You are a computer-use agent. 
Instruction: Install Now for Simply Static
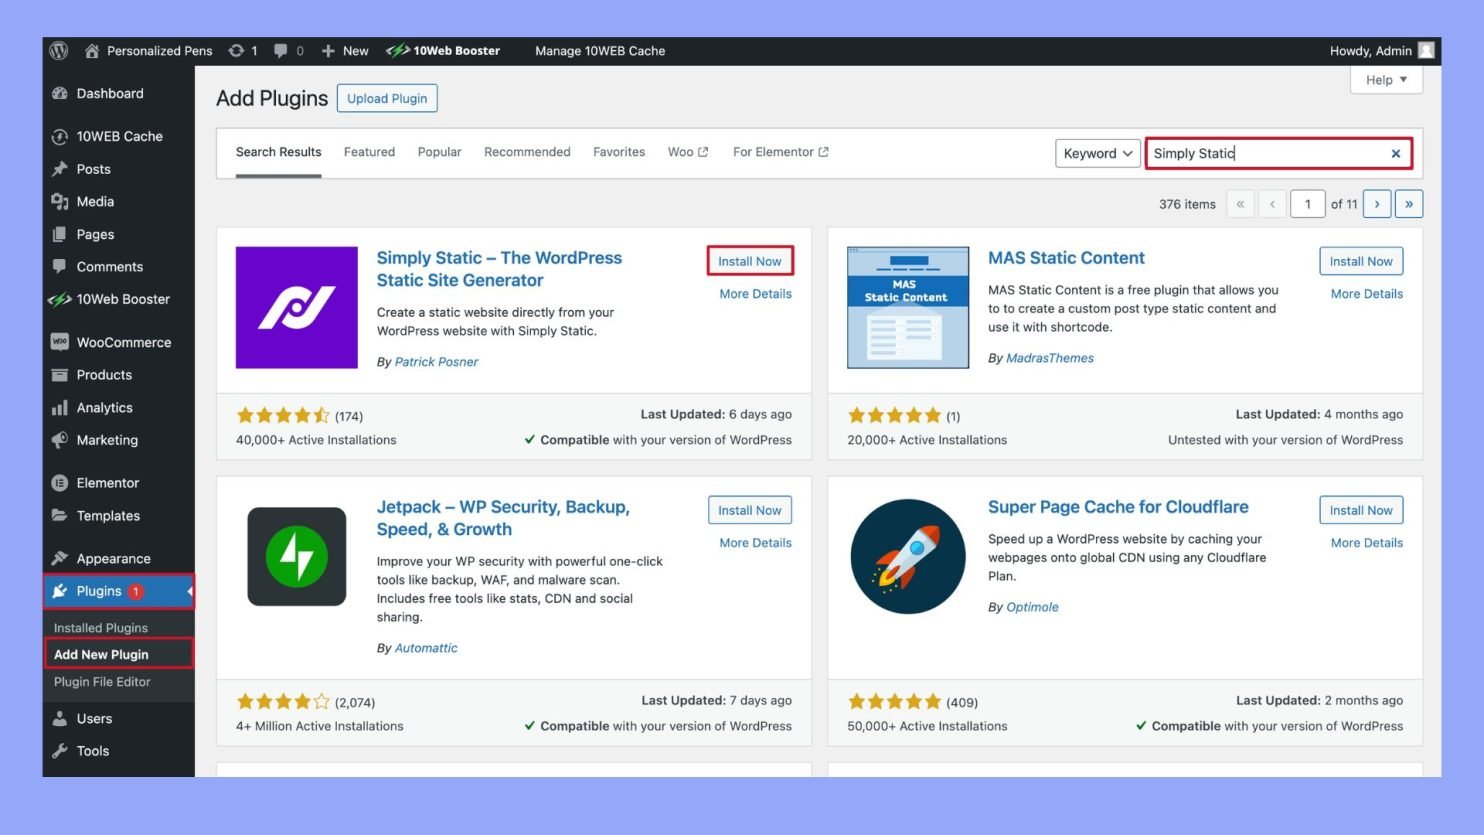coord(750,260)
